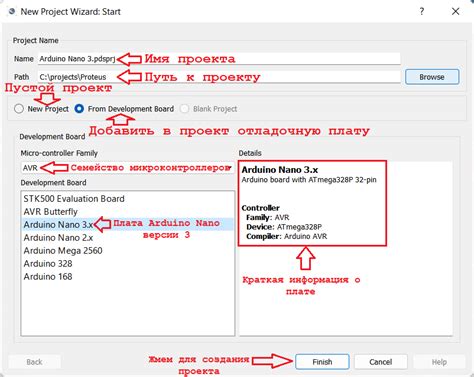This screenshot has height=377, width=474.
Task: Click the question mark help icon
Action: (x=422, y=12)
